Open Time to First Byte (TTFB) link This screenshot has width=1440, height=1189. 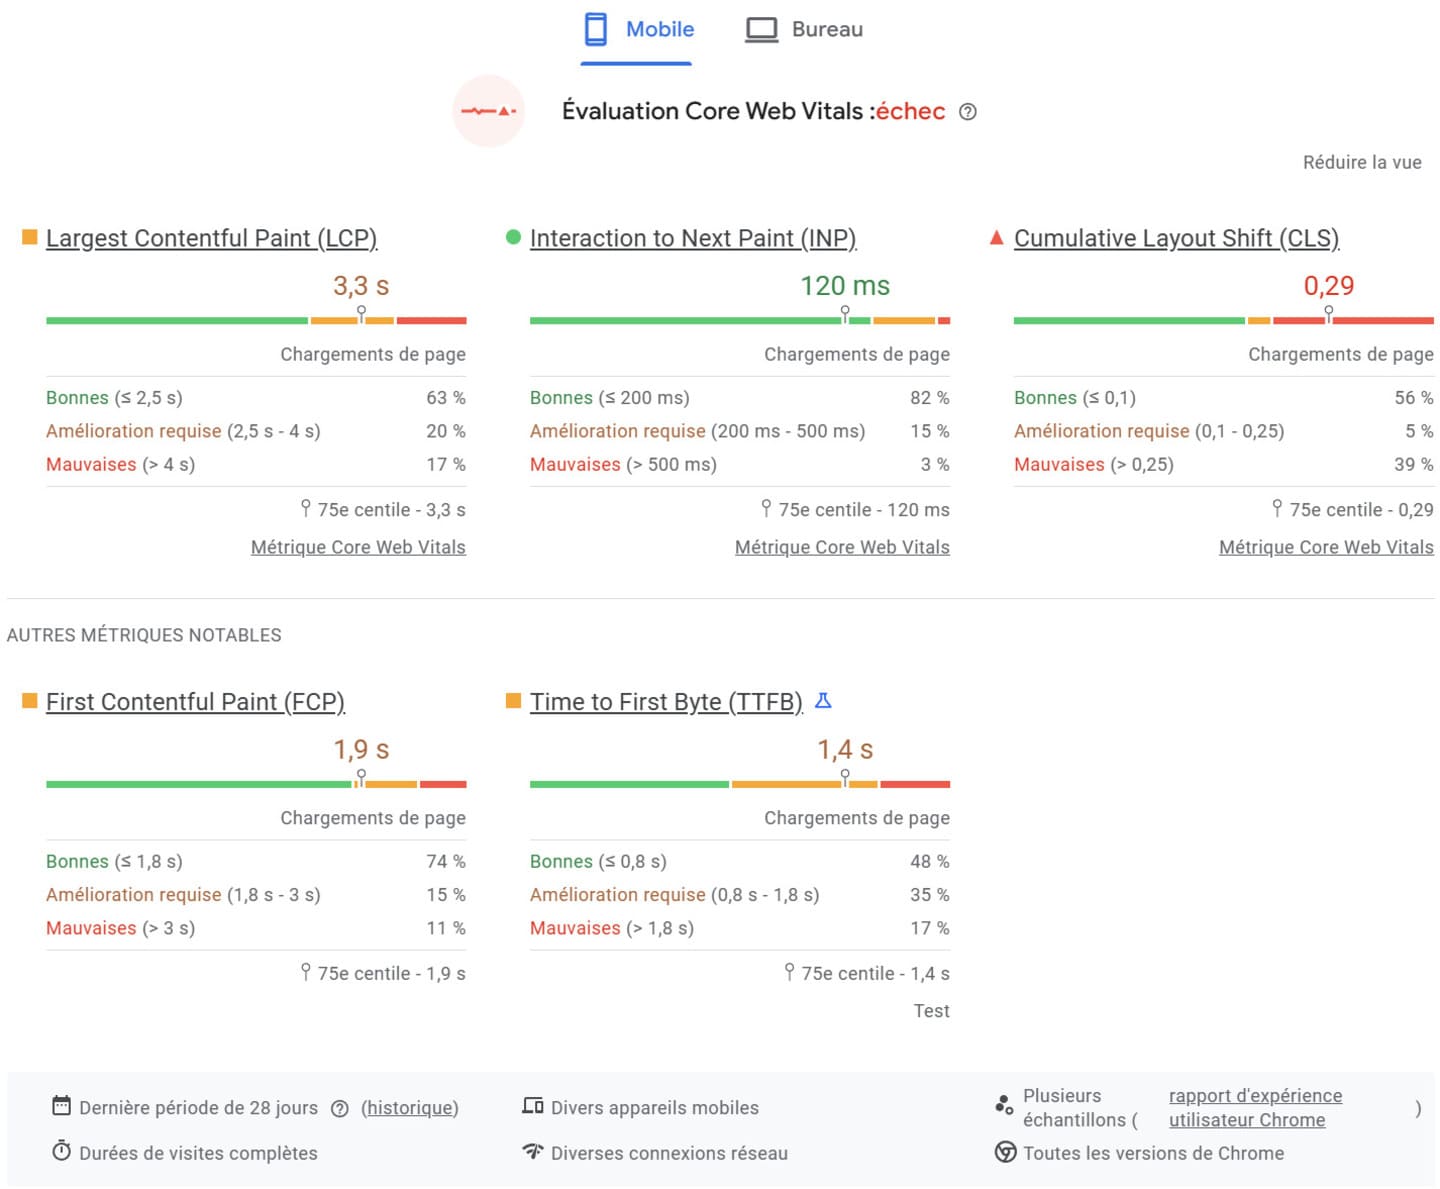666,702
